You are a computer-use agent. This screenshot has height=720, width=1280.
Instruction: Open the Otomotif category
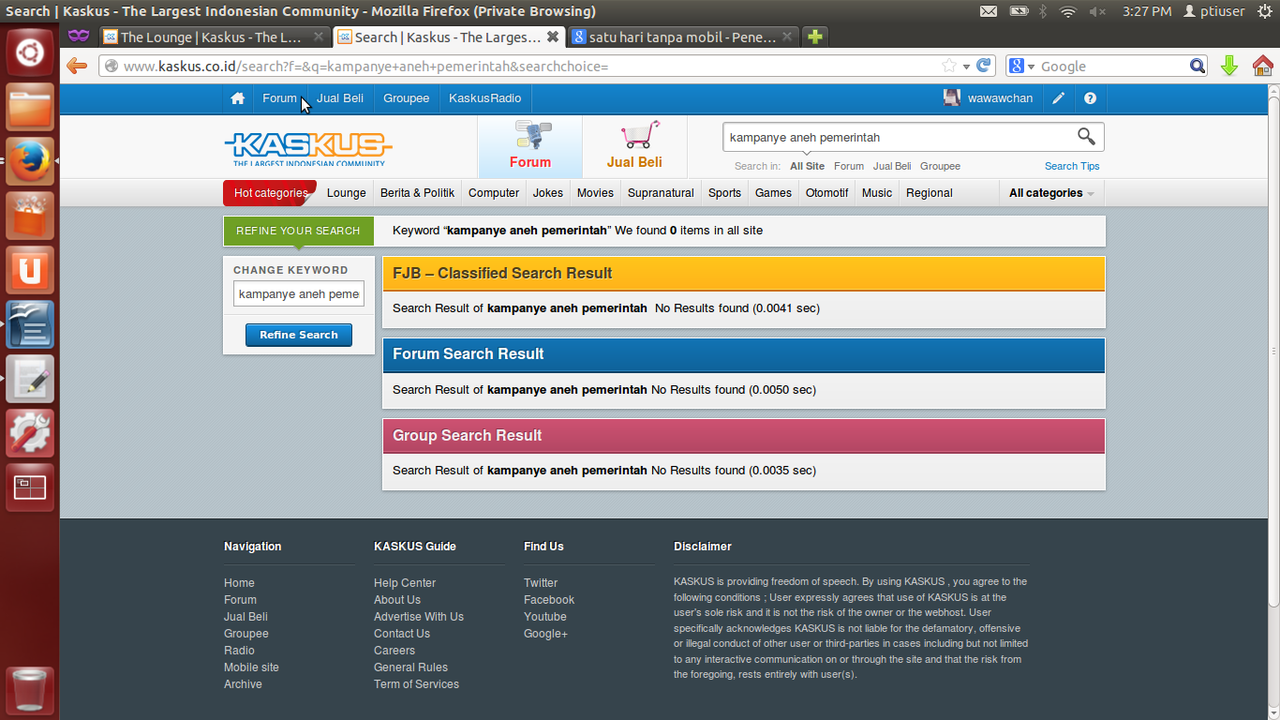827,193
